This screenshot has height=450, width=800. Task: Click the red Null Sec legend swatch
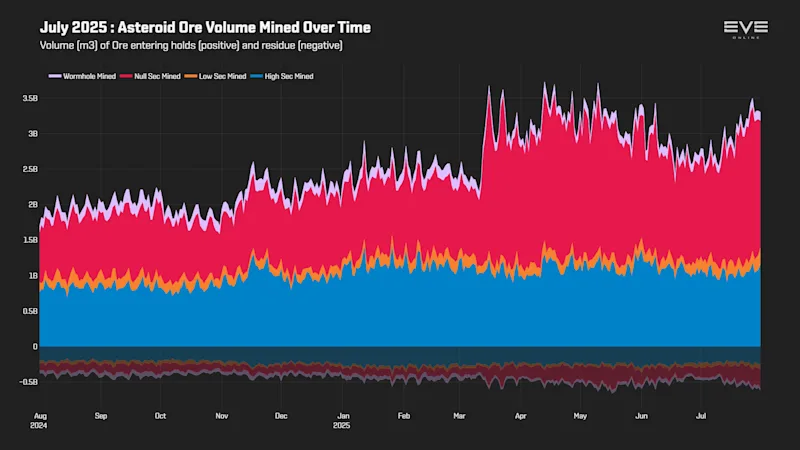126,76
